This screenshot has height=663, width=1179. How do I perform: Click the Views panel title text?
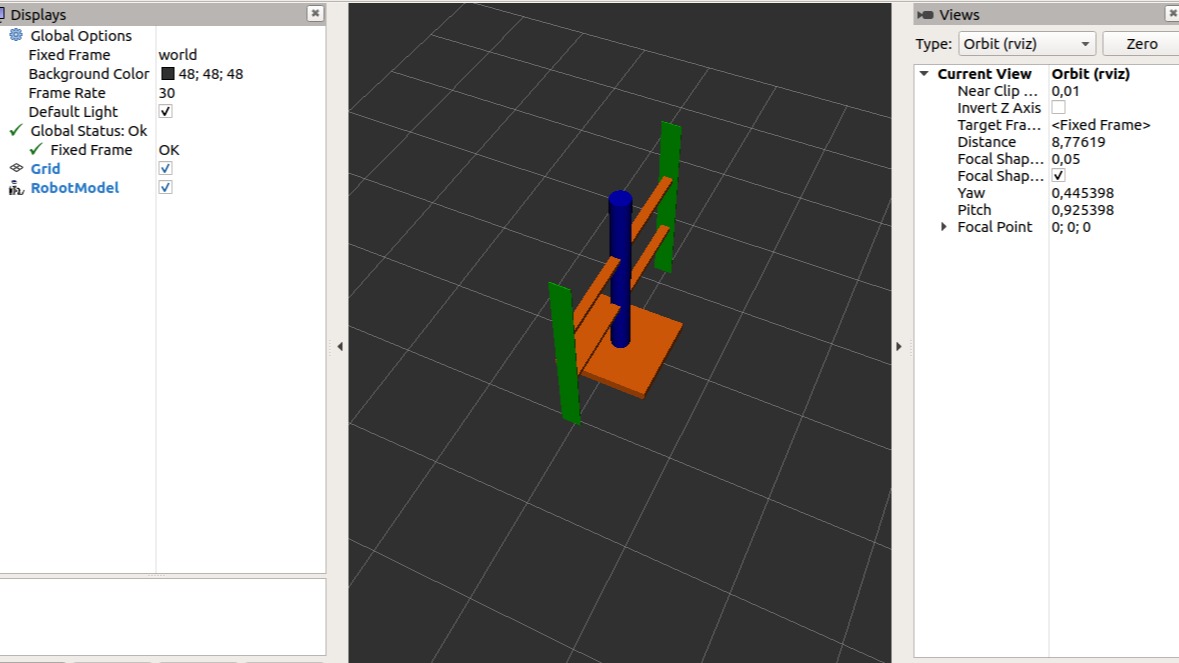click(x=959, y=14)
